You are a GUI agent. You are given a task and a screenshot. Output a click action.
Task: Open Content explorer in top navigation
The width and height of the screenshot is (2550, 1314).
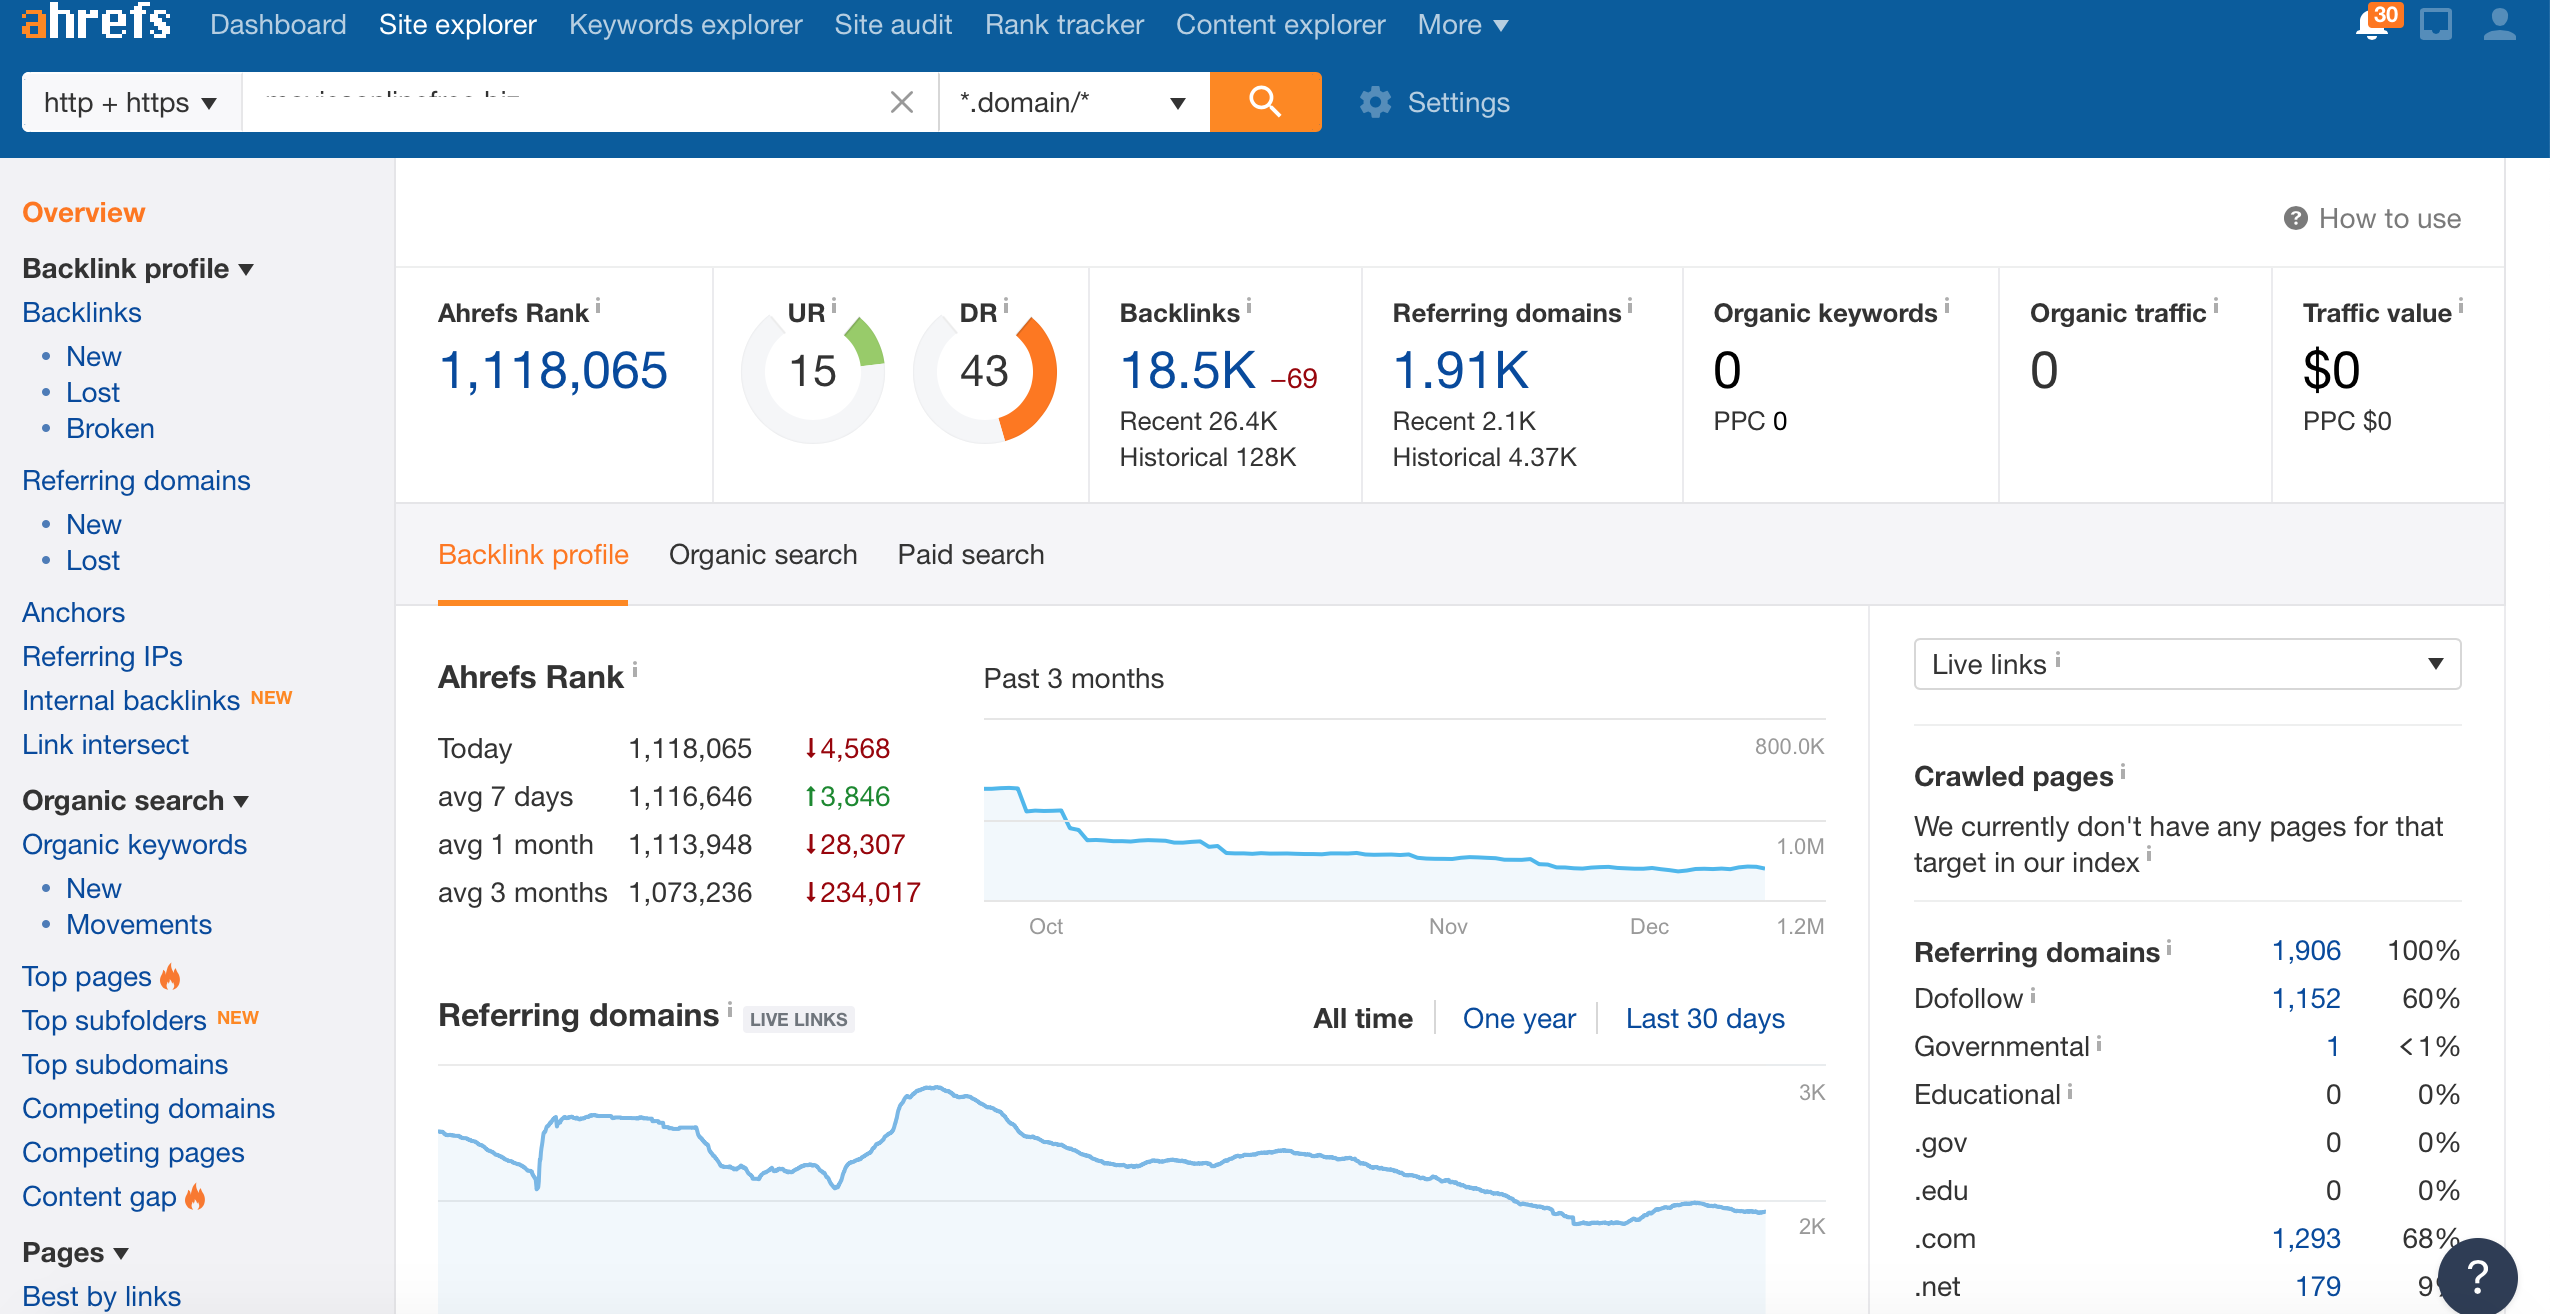1280,24
